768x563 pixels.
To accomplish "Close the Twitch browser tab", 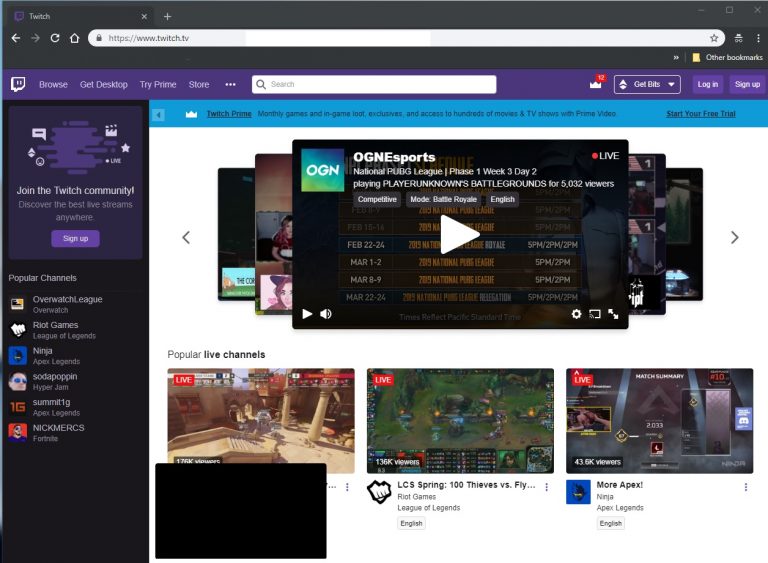I will (x=144, y=16).
